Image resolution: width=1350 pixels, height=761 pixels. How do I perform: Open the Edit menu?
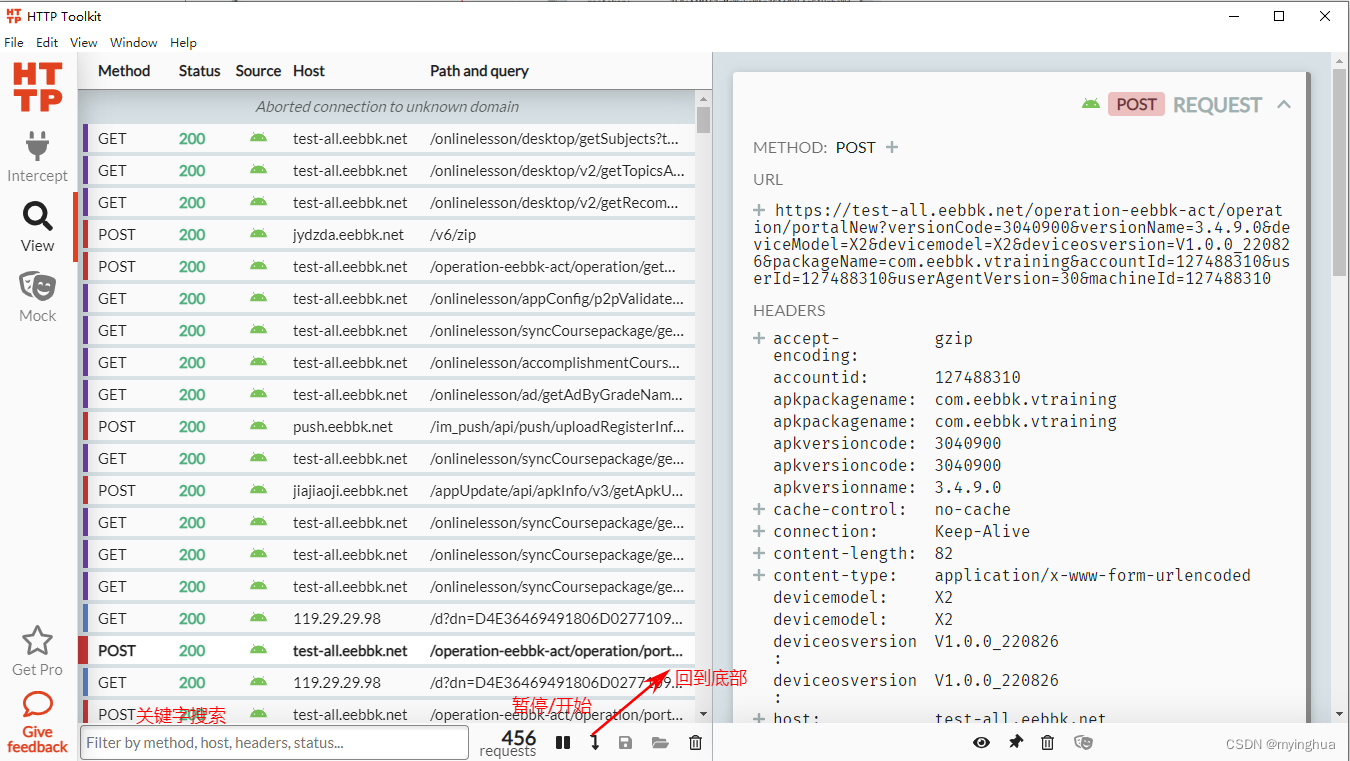pyautogui.click(x=47, y=42)
